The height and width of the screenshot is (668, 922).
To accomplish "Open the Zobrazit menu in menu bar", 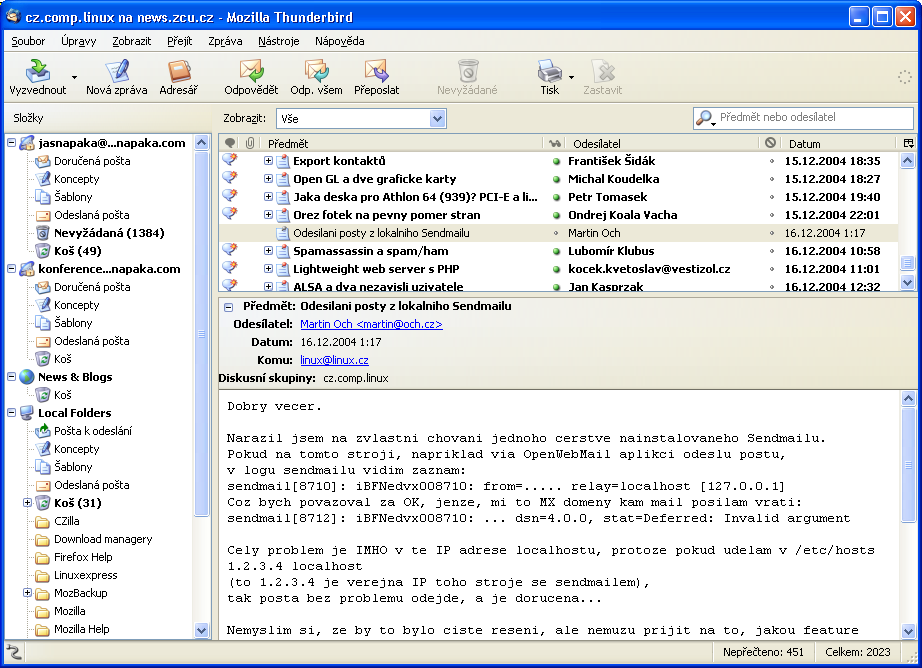I will point(132,41).
